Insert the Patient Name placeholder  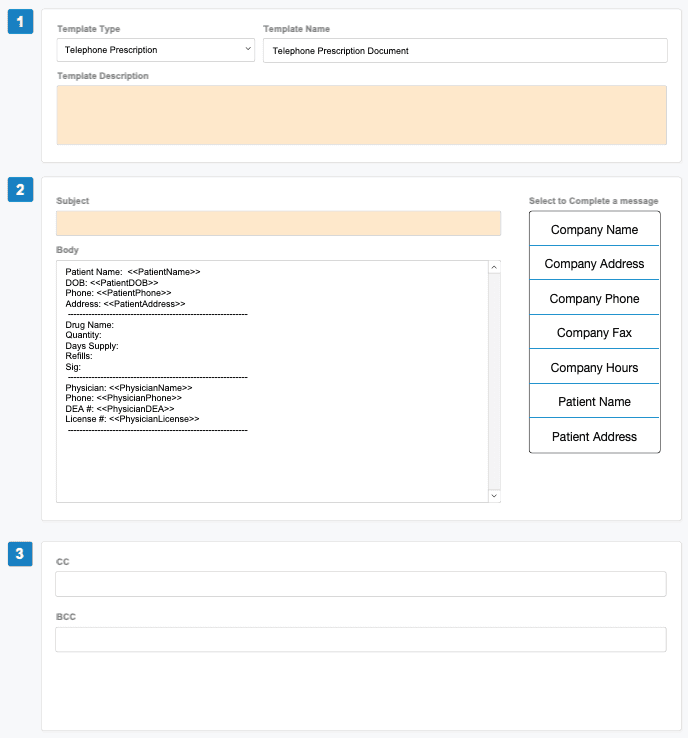(594, 401)
